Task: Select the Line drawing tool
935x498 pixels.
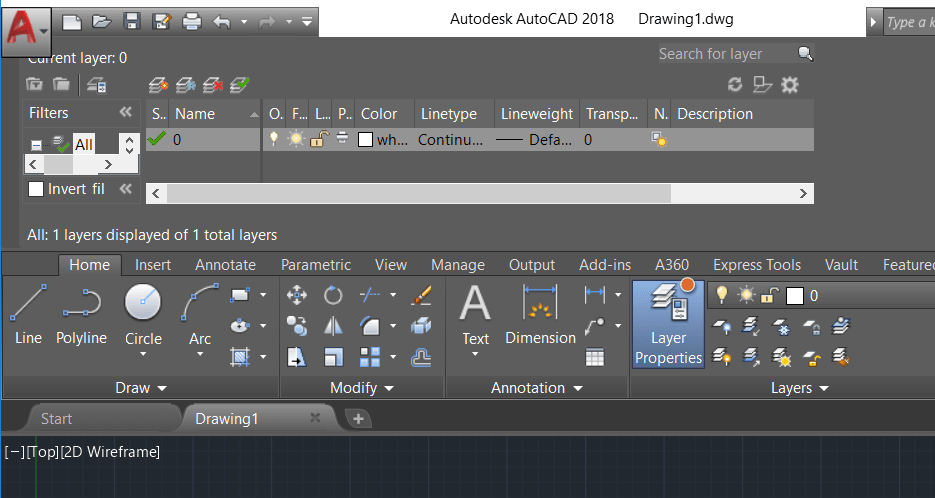Action: [28, 315]
